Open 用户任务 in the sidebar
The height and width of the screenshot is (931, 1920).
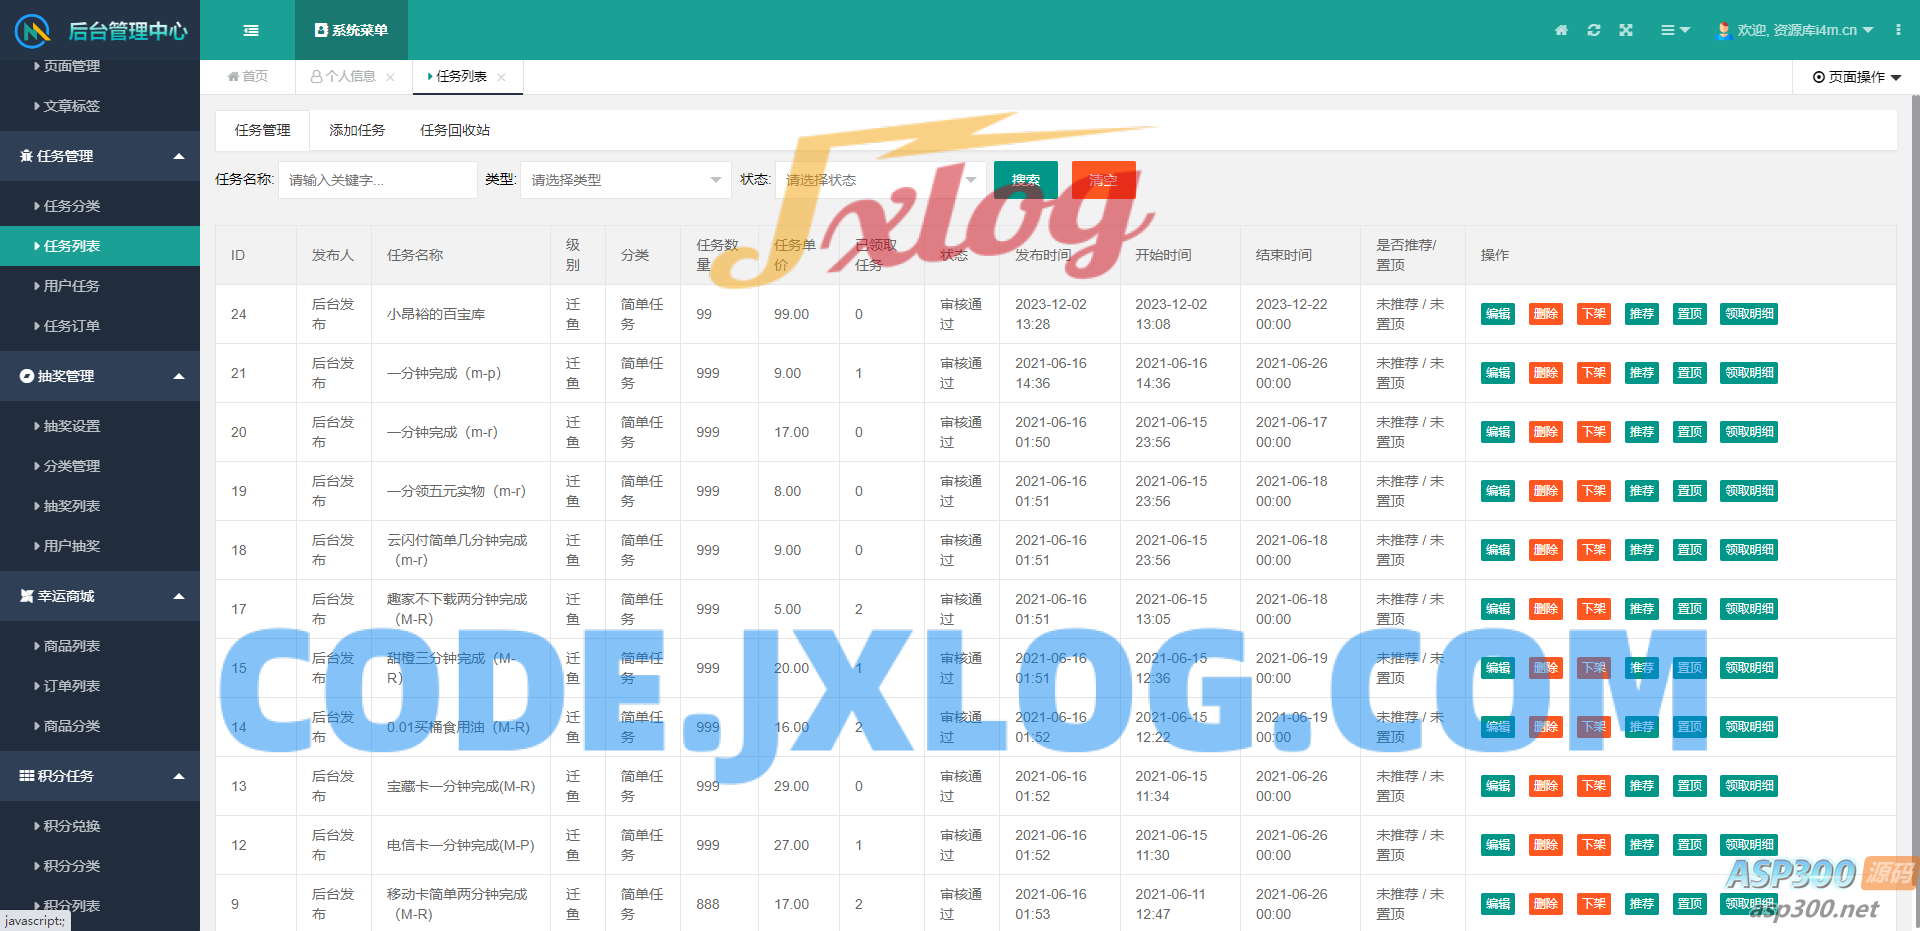click(72, 286)
